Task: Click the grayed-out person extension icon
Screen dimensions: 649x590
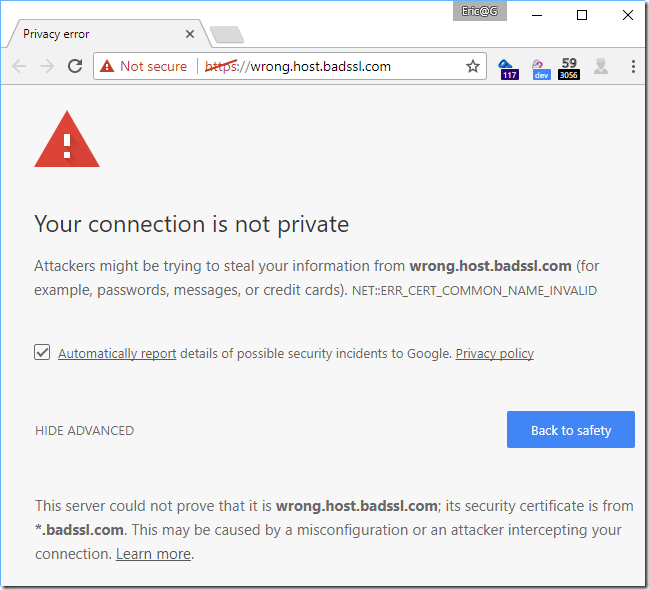Action: (601, 66)
